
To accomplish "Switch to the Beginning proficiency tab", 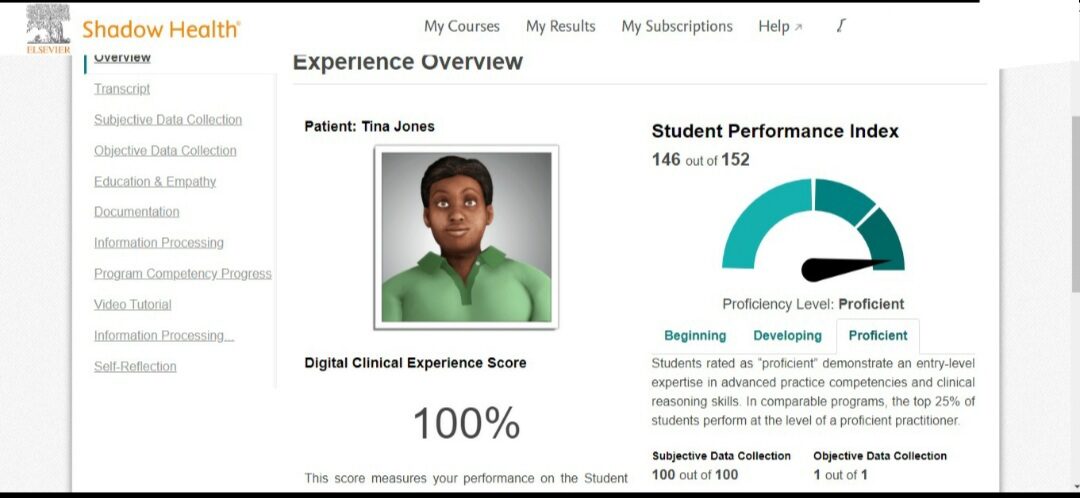I will click(695, 336).
